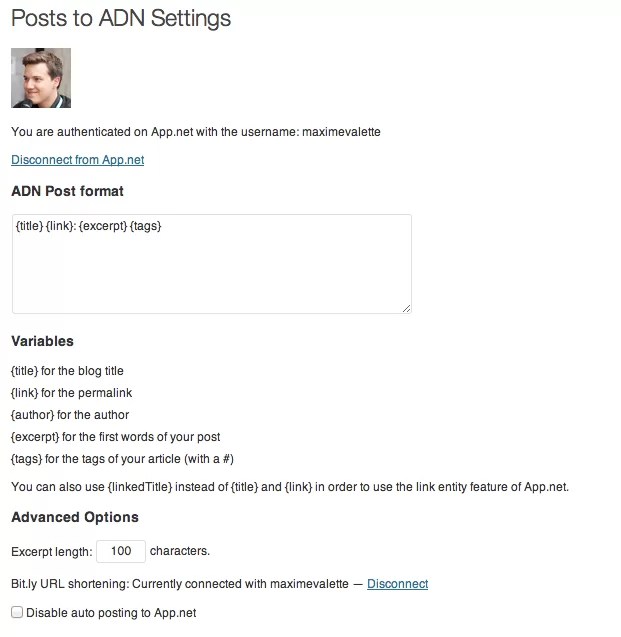Screen dimensions: 621x637
Task: Disconnect the Bit.ly URL shortening account
Action: [397, 584]
